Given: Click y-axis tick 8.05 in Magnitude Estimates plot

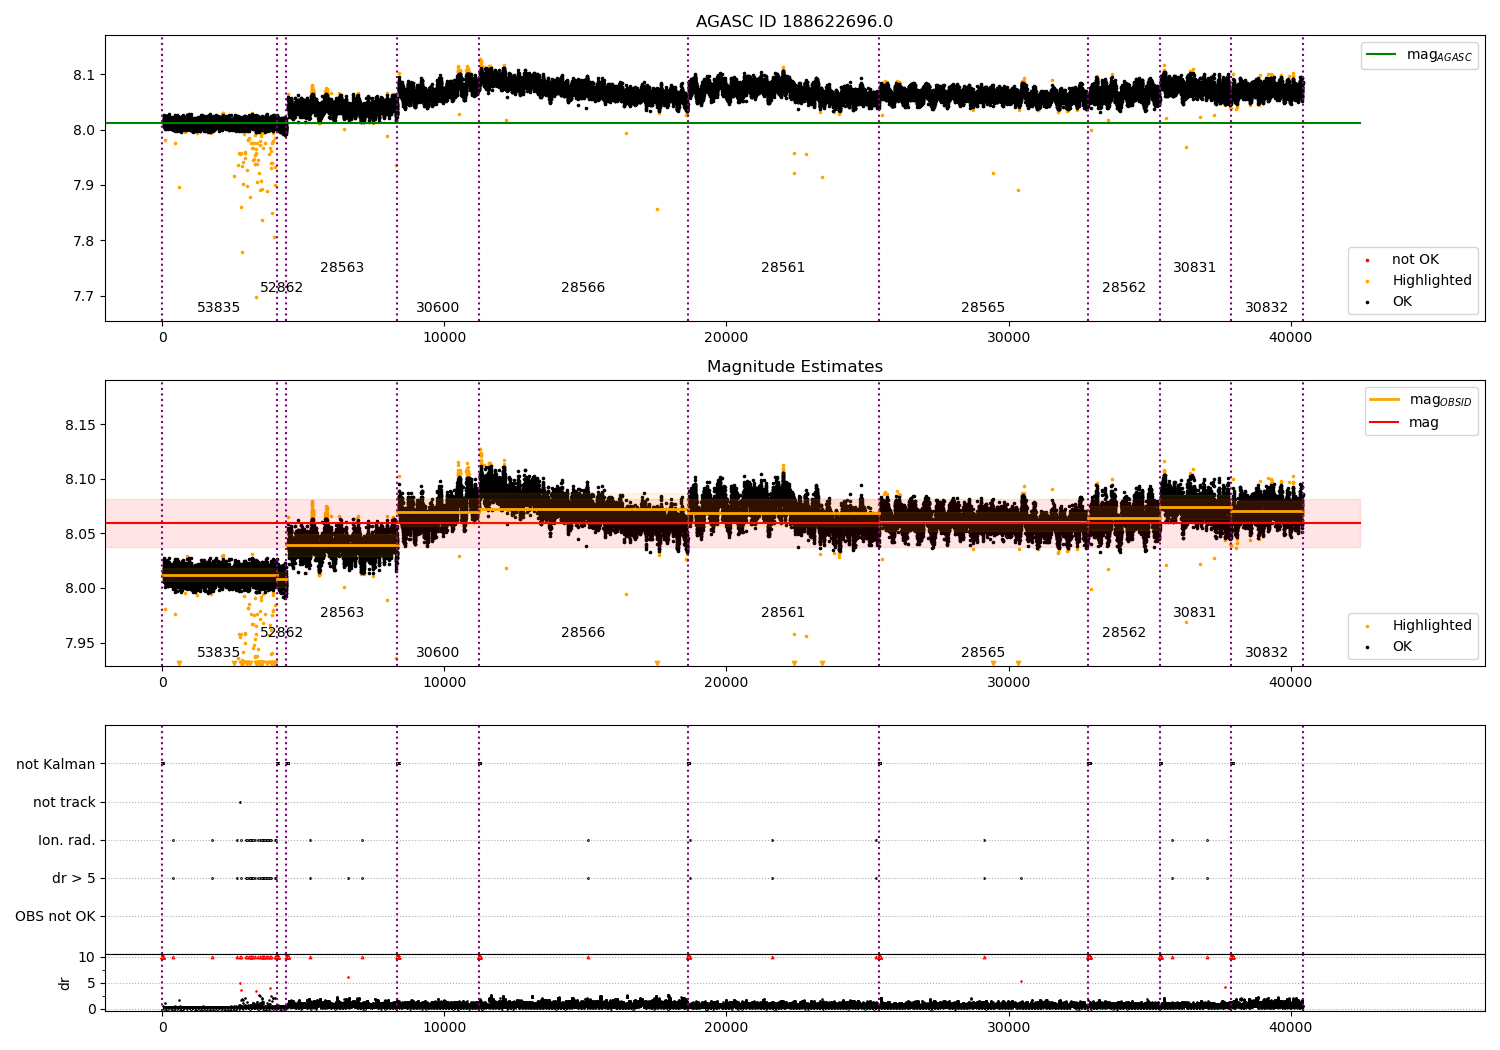Looking at the screenshot, I should [x=80, y=534].
